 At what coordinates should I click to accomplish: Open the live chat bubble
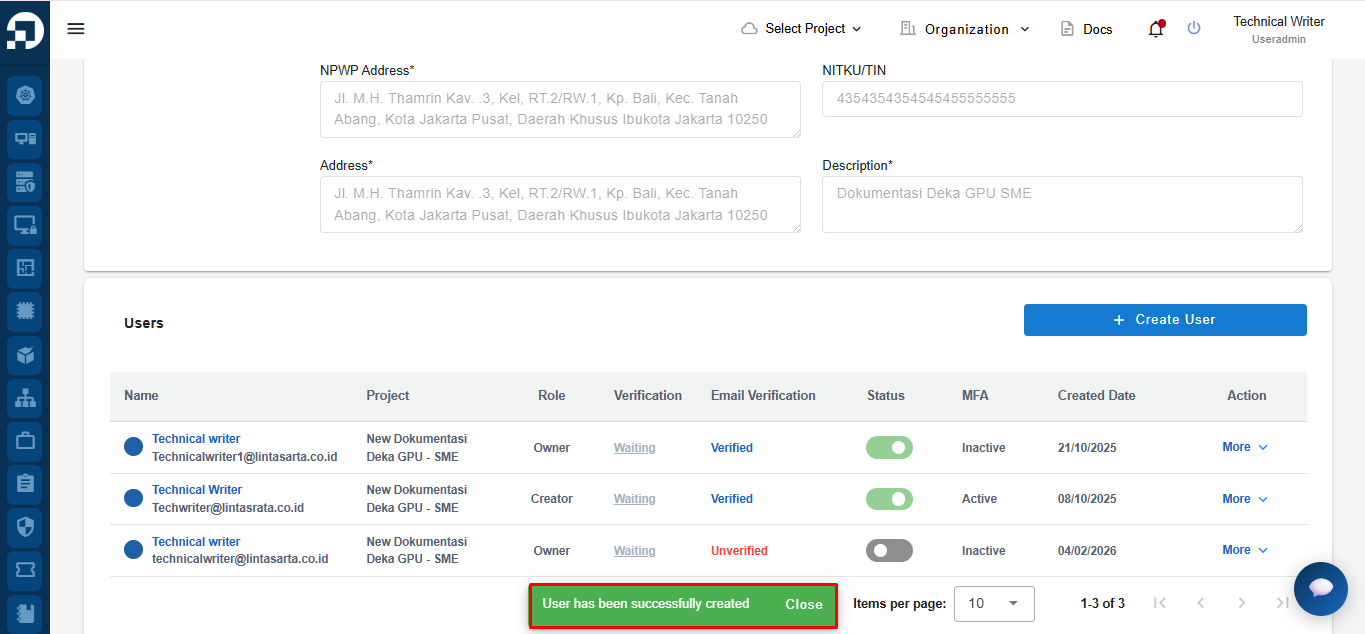coord(1320,588)
